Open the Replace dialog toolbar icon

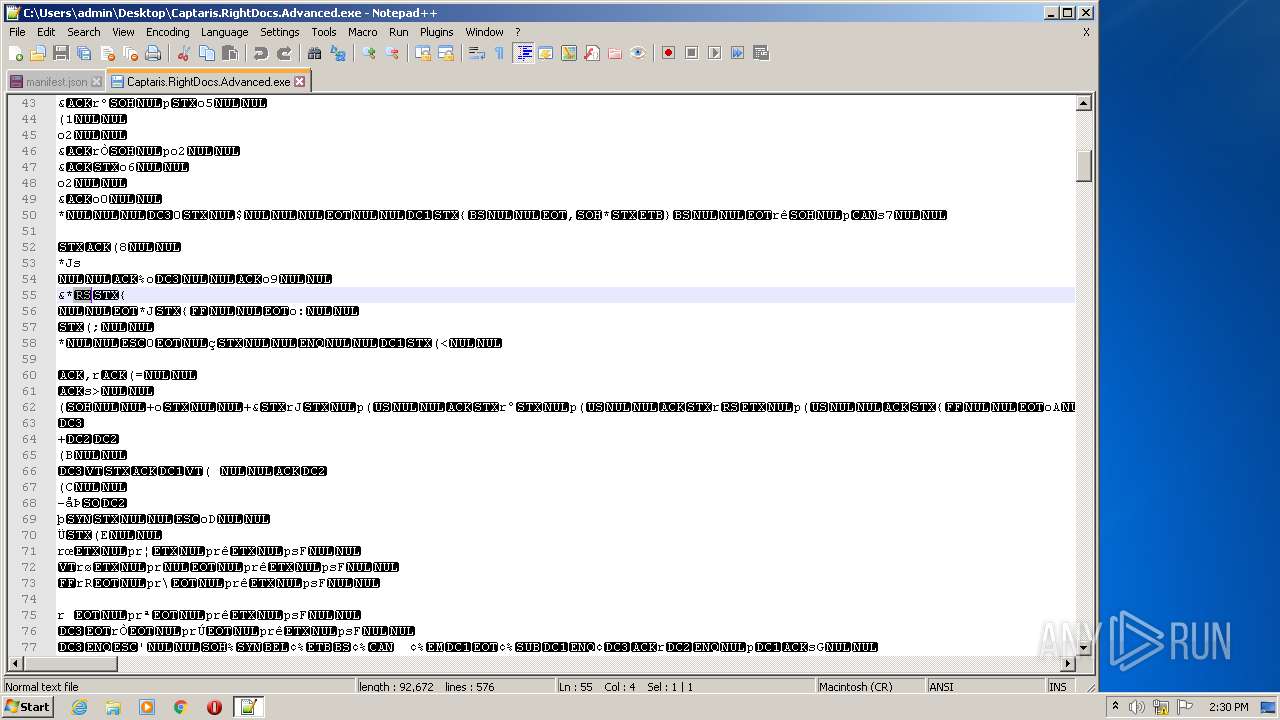pyautogui.click(x=338, y=53)
